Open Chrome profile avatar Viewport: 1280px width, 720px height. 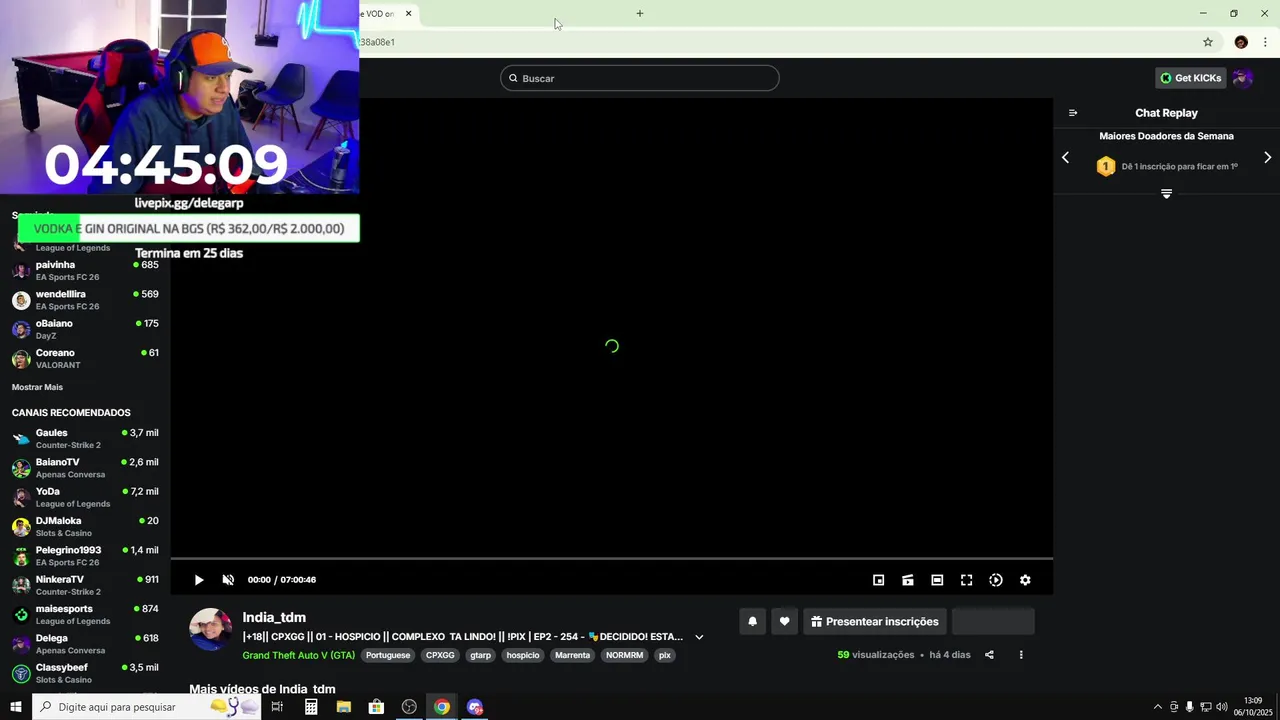click(1241, 42)
